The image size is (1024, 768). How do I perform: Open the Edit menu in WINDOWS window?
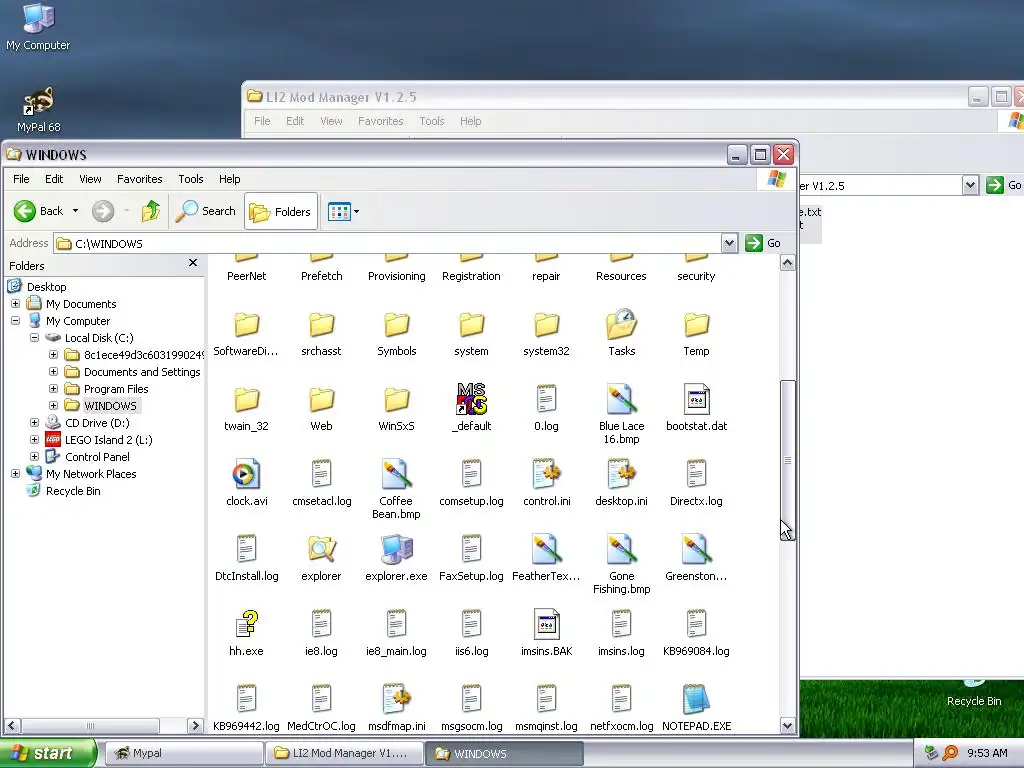coord(54,179)
